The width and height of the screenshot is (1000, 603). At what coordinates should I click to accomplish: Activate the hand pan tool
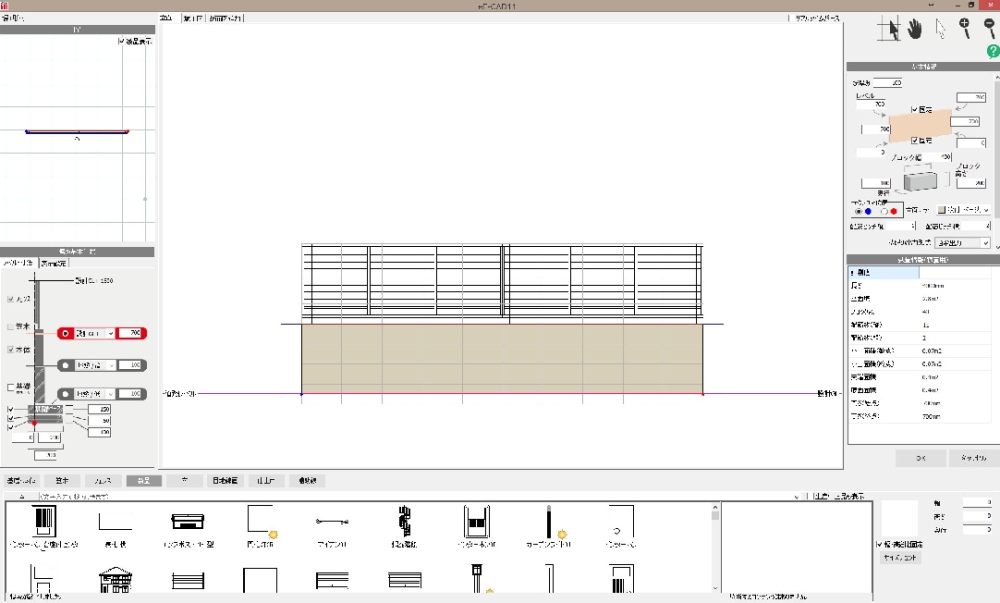pos(915,29)
